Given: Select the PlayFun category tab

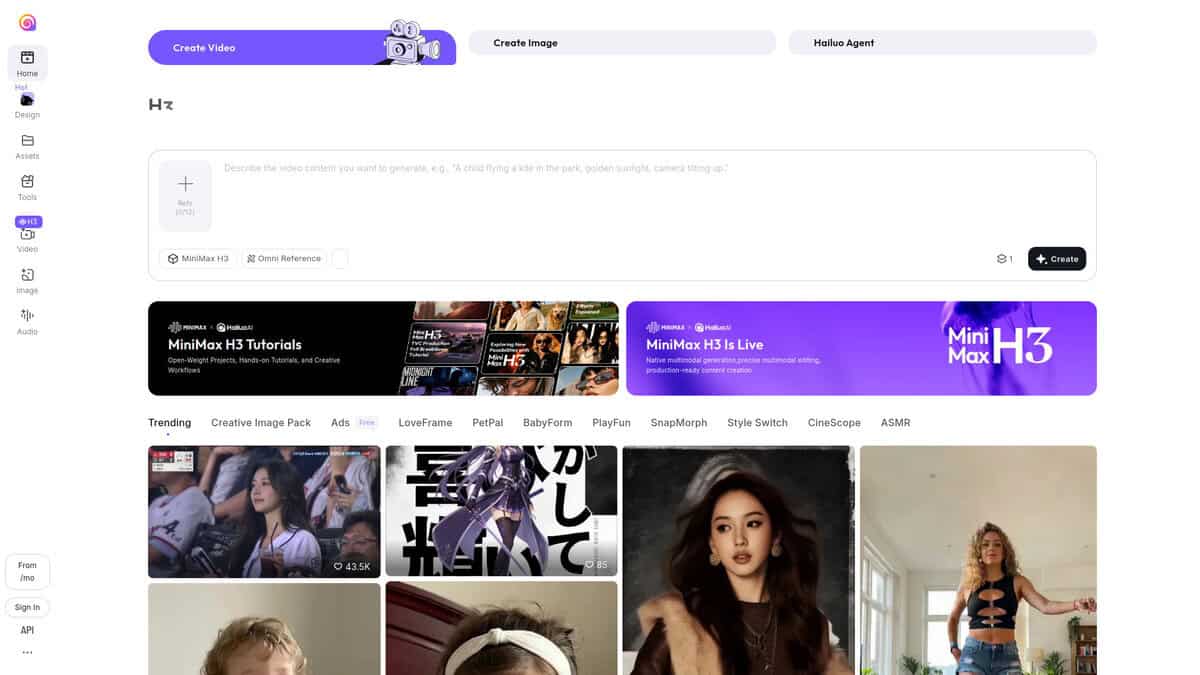Looking at the screenshot, I should click(x=611, y=423).
